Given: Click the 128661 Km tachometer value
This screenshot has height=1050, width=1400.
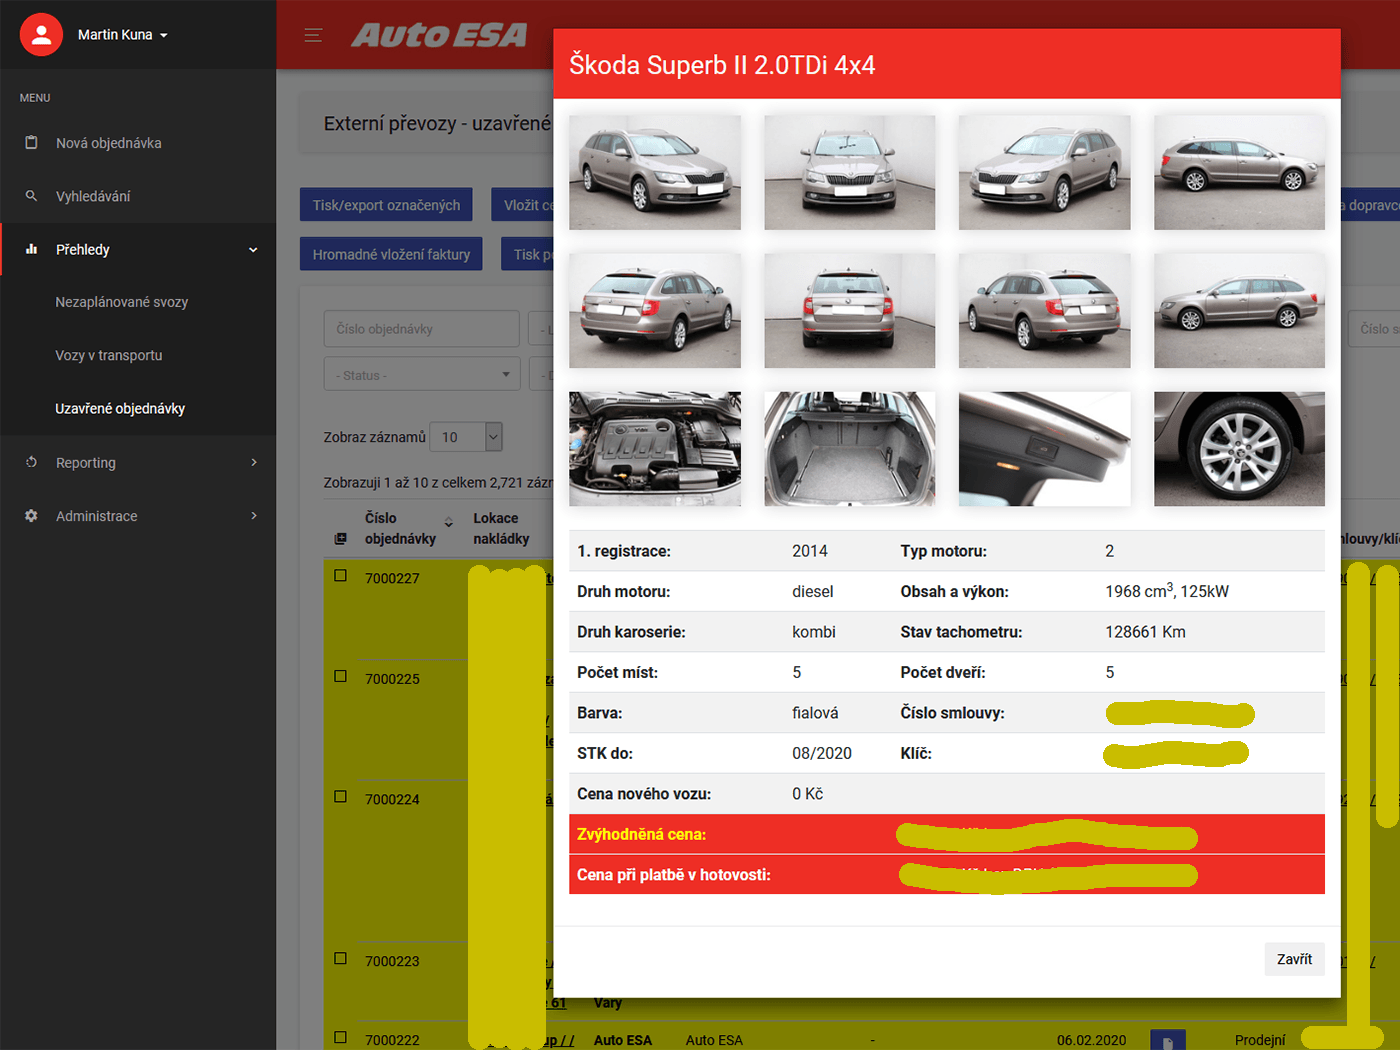Looking at the screenshot, I should pos(1145,632).
